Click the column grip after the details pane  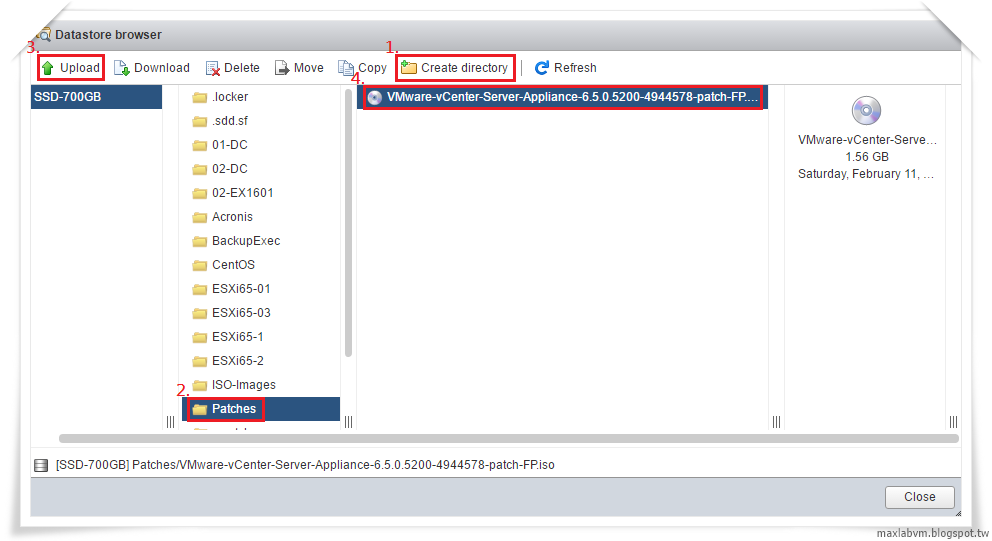[x=953, y=422]
